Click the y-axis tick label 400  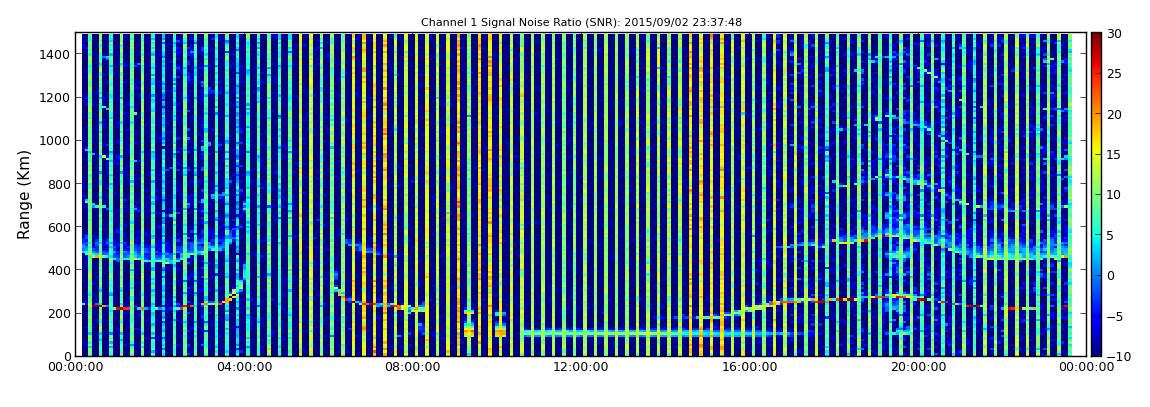(59, 270)
